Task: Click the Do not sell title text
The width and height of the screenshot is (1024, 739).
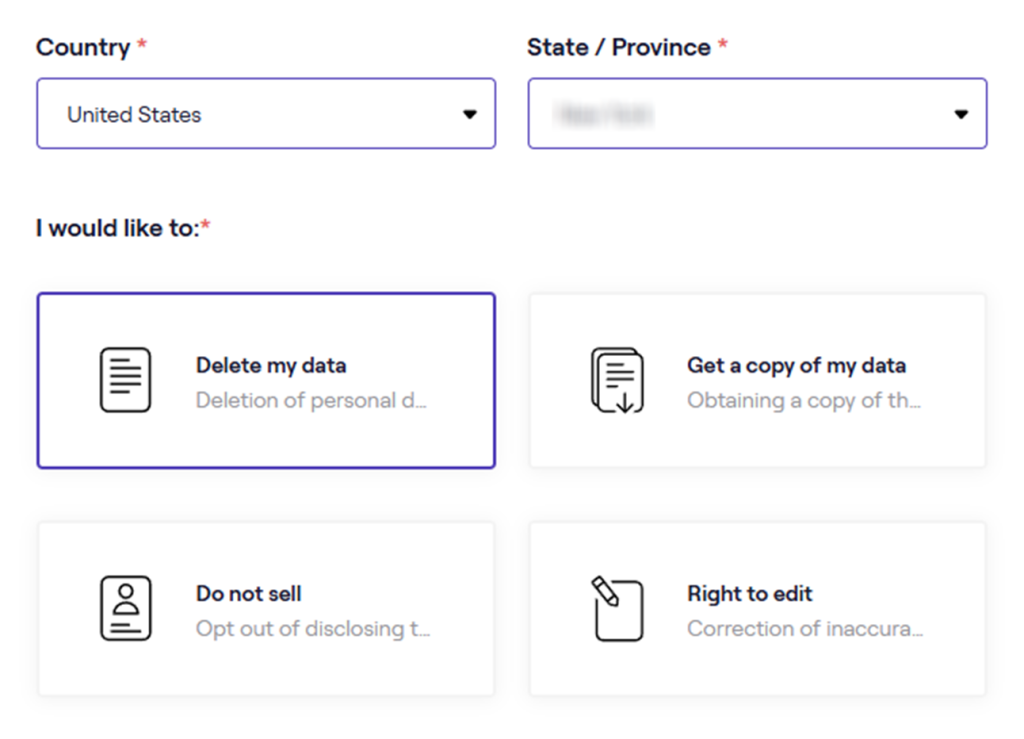Action: pyautogui.click(x=249, y=593)
